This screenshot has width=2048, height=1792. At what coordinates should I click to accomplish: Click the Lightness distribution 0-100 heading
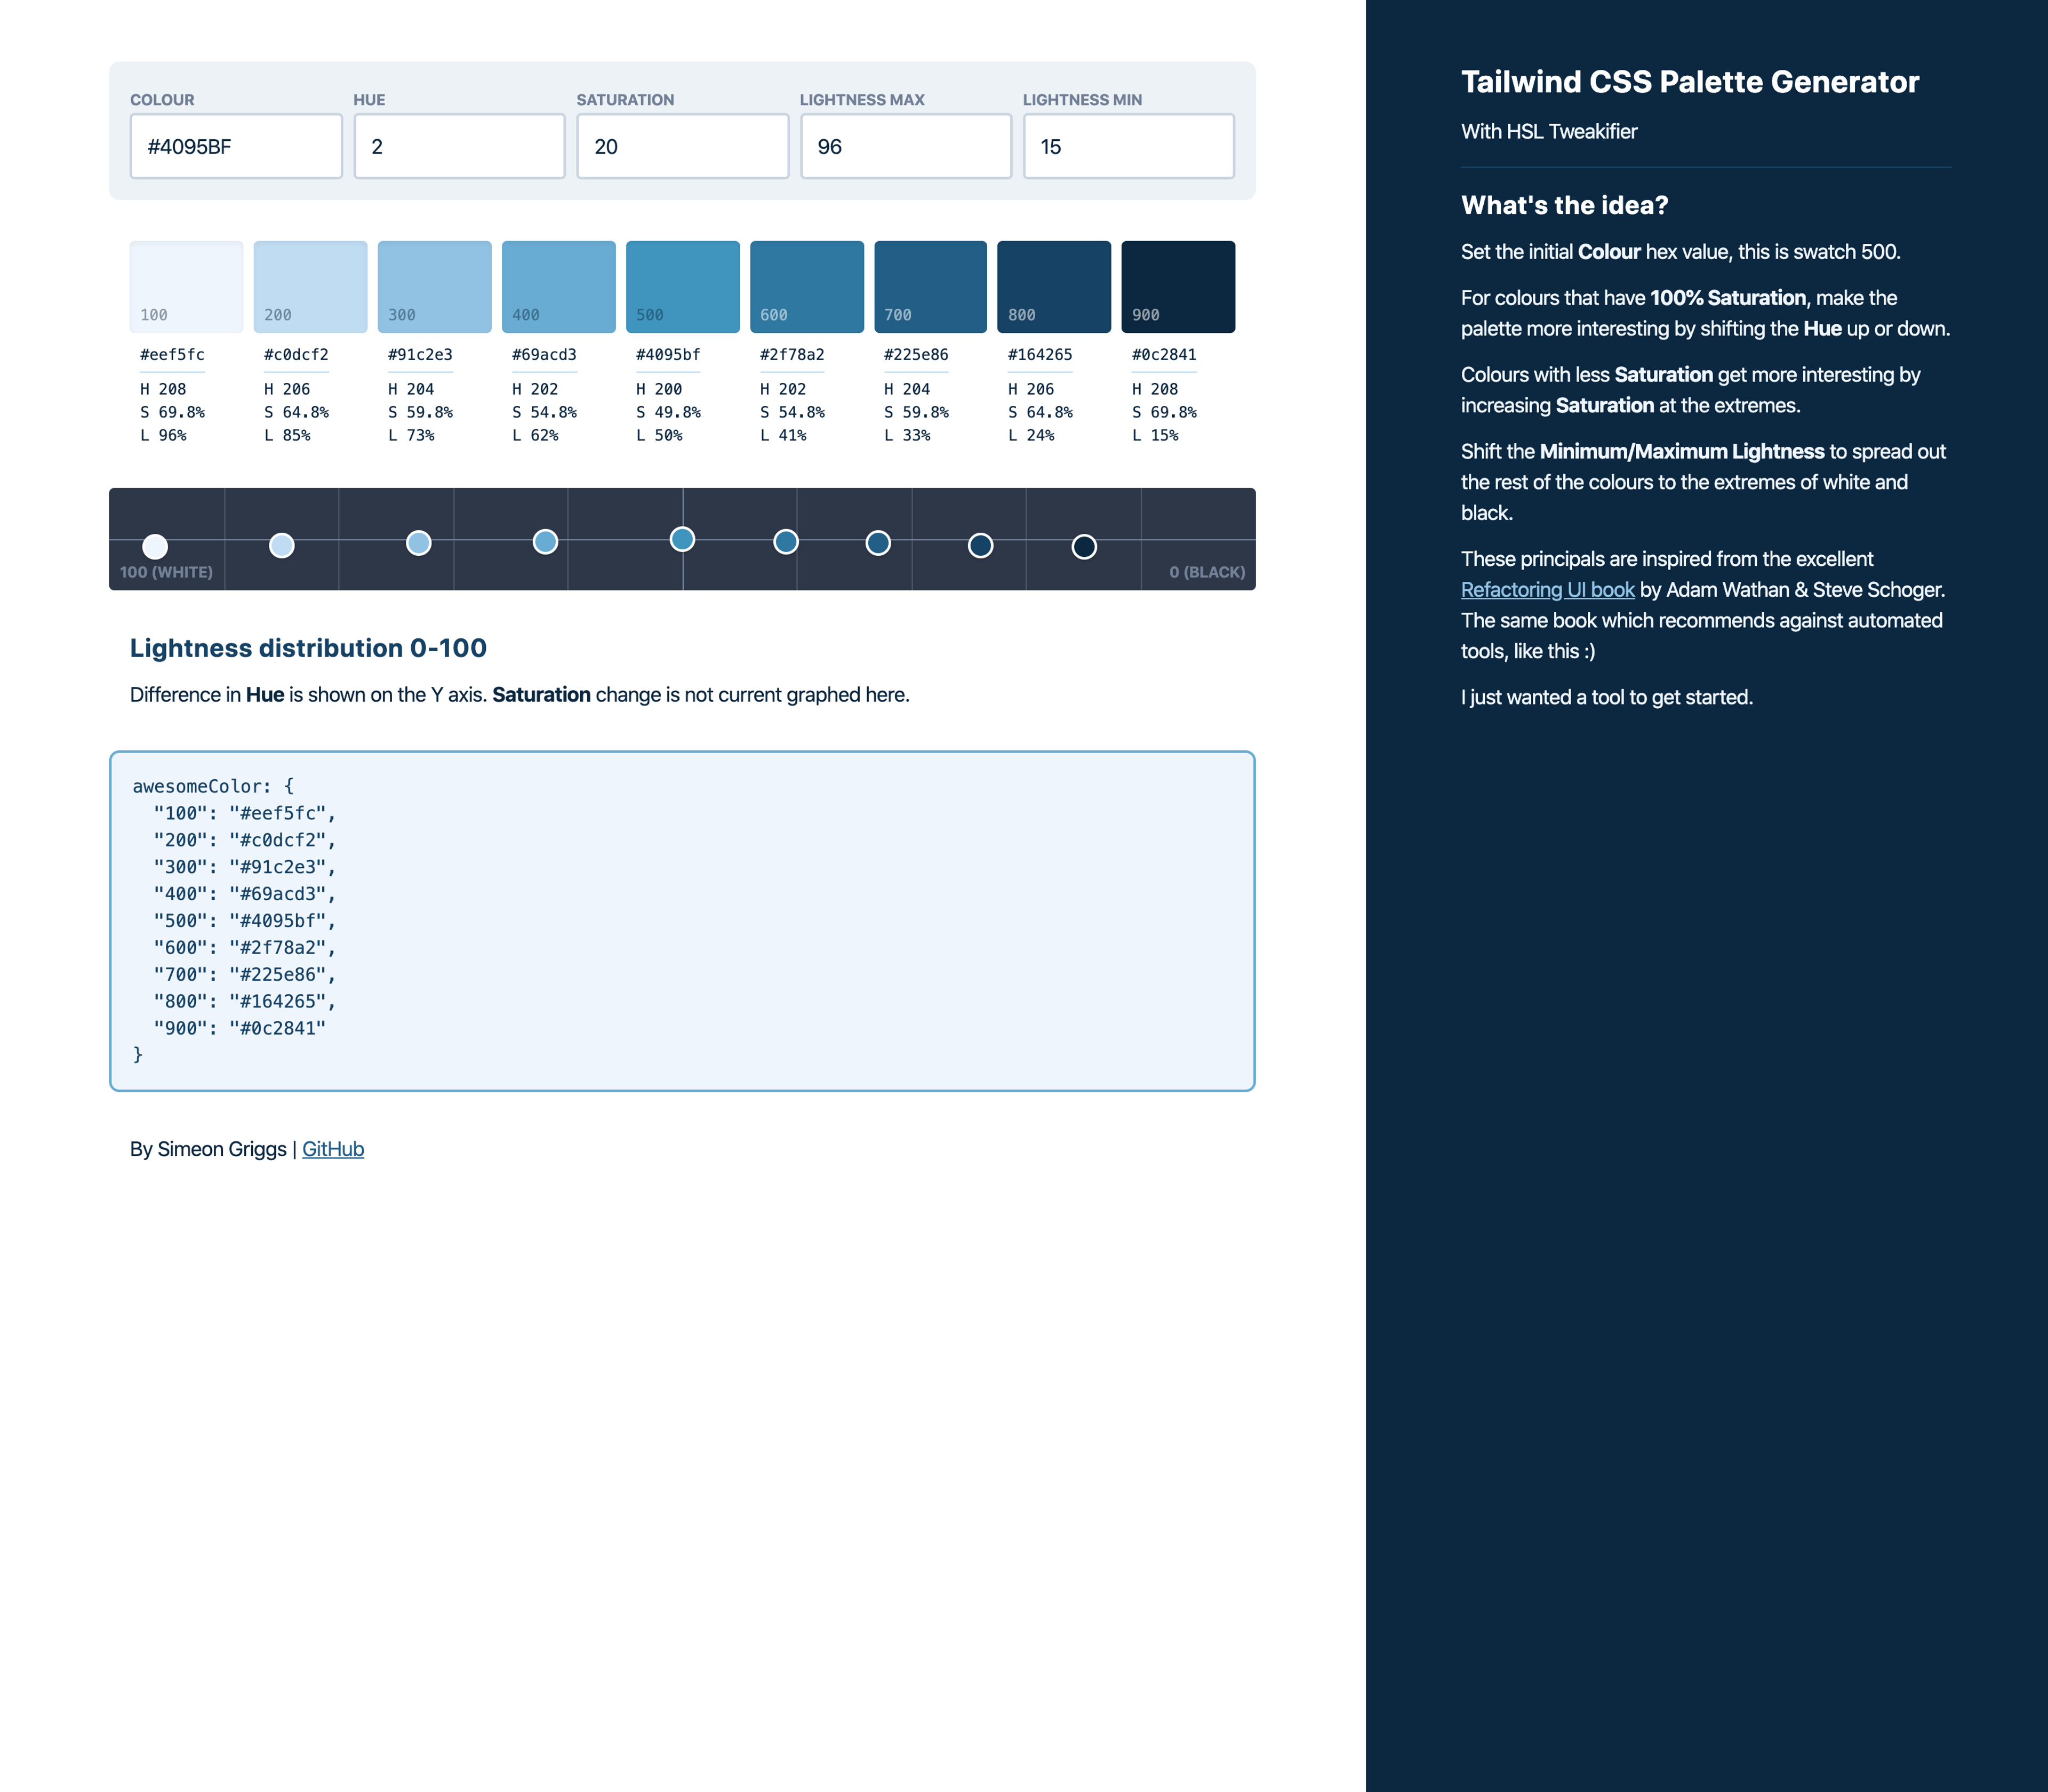coord(308,648)
